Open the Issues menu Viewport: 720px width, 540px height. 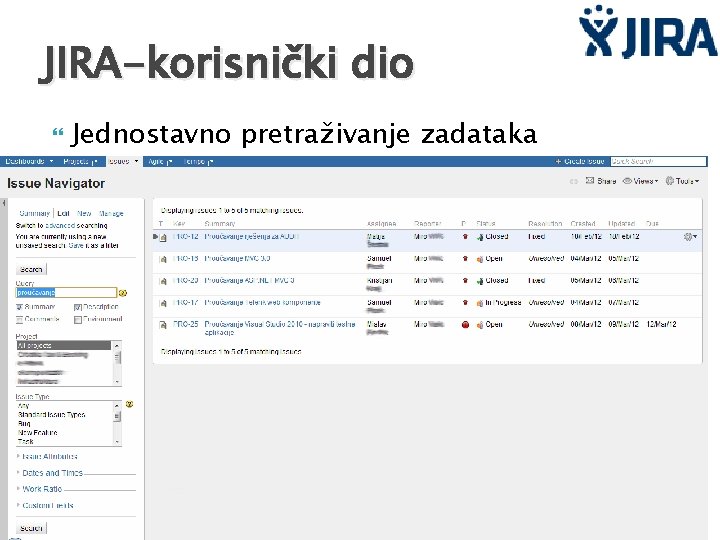[x=124, y=161]
